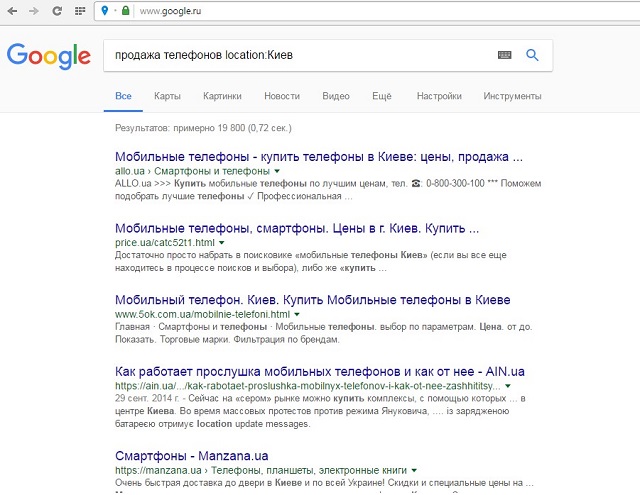The width and height of the screenshot is (640, 495).
Task: Select the Все tab
Action: pyautogui.click(x=123, y=96)
